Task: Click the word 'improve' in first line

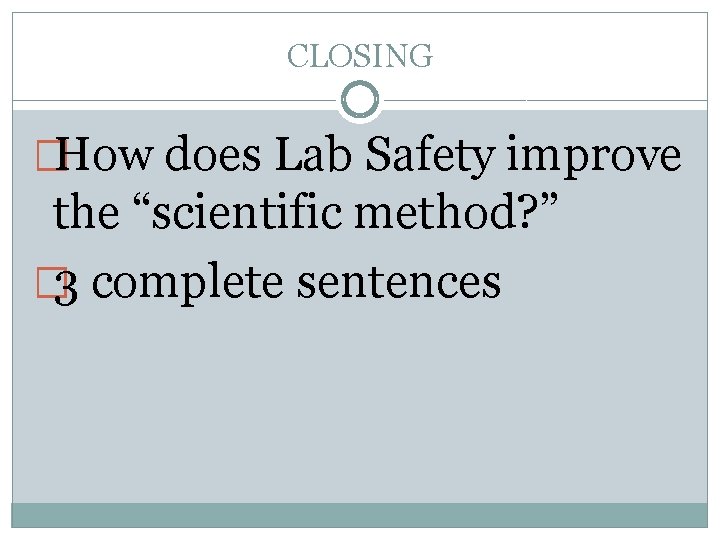Action: point(594,157)
